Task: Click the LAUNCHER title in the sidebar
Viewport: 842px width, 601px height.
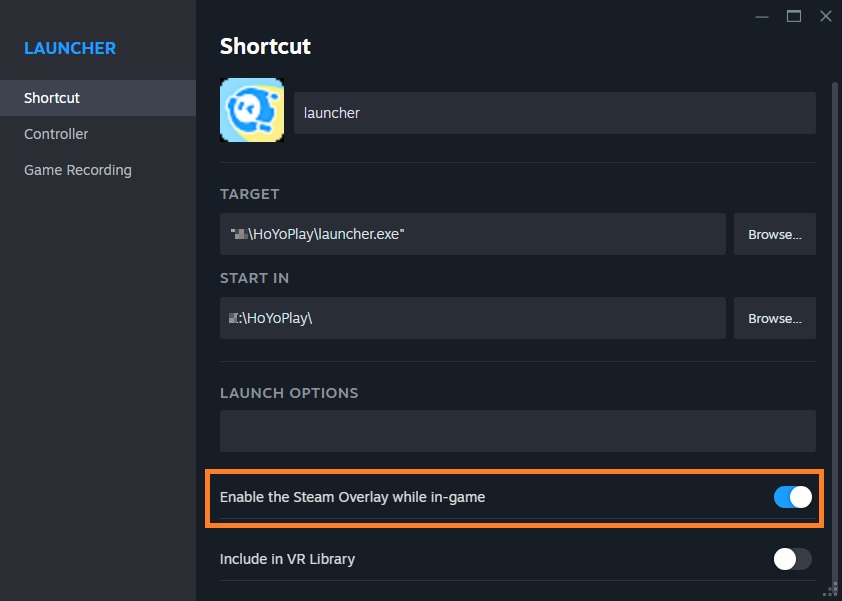Action: click(70, 48)
